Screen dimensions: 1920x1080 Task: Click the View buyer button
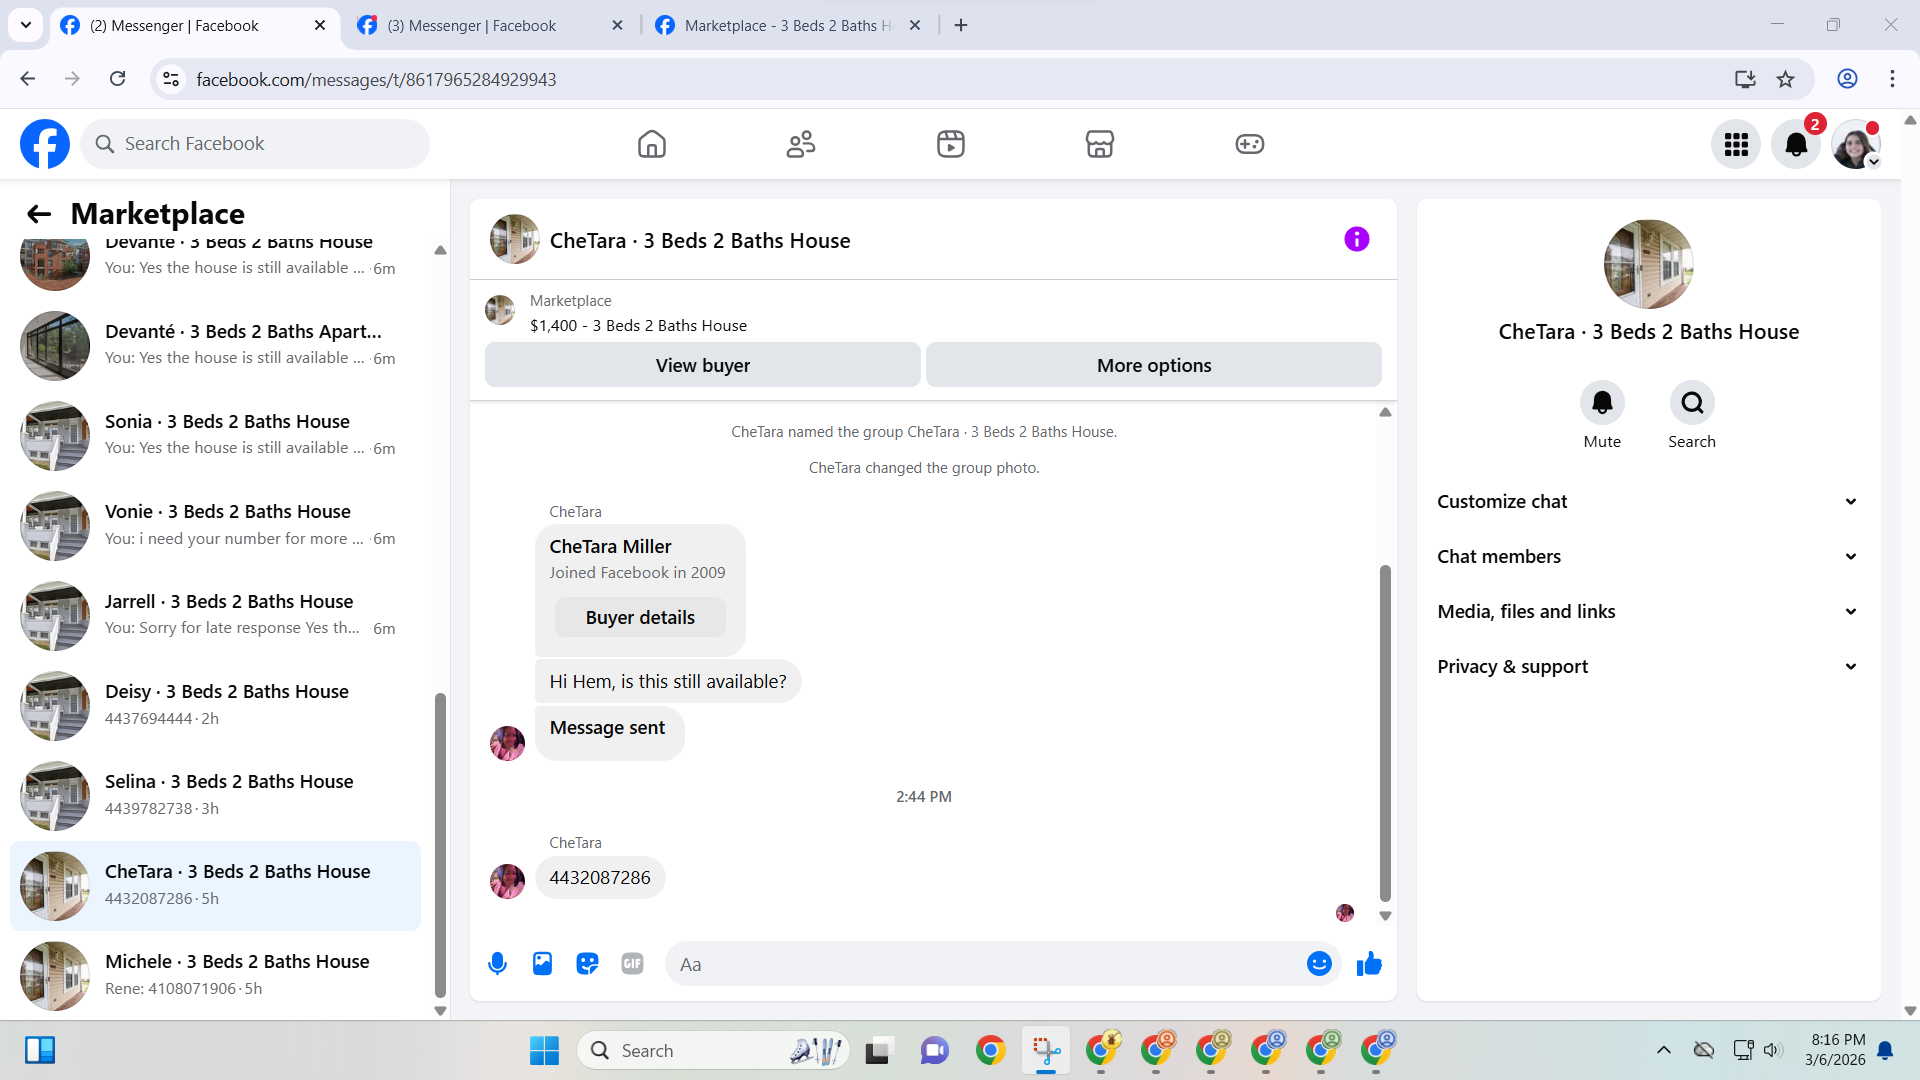702,365
